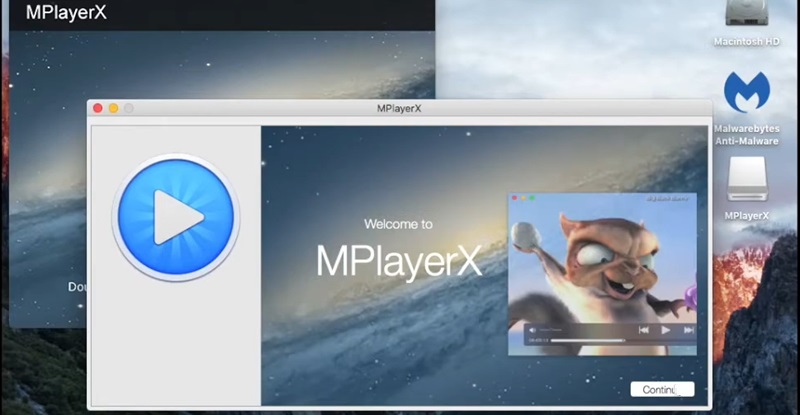Image resolution: width=800 pixels, height=415 pixels.
Task: Click the squirrel video preview thumbnail
Action: click(603, 274)
